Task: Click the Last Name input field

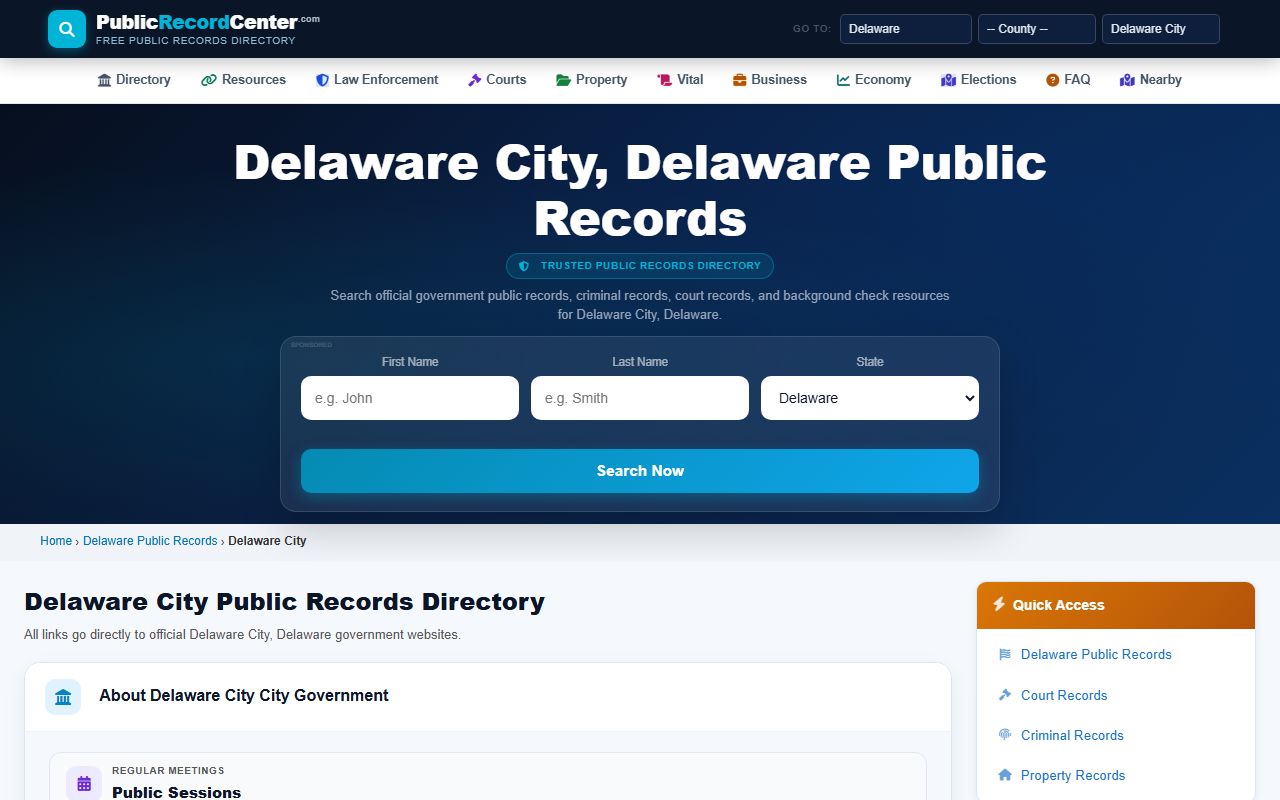Action: coord(640,398)
